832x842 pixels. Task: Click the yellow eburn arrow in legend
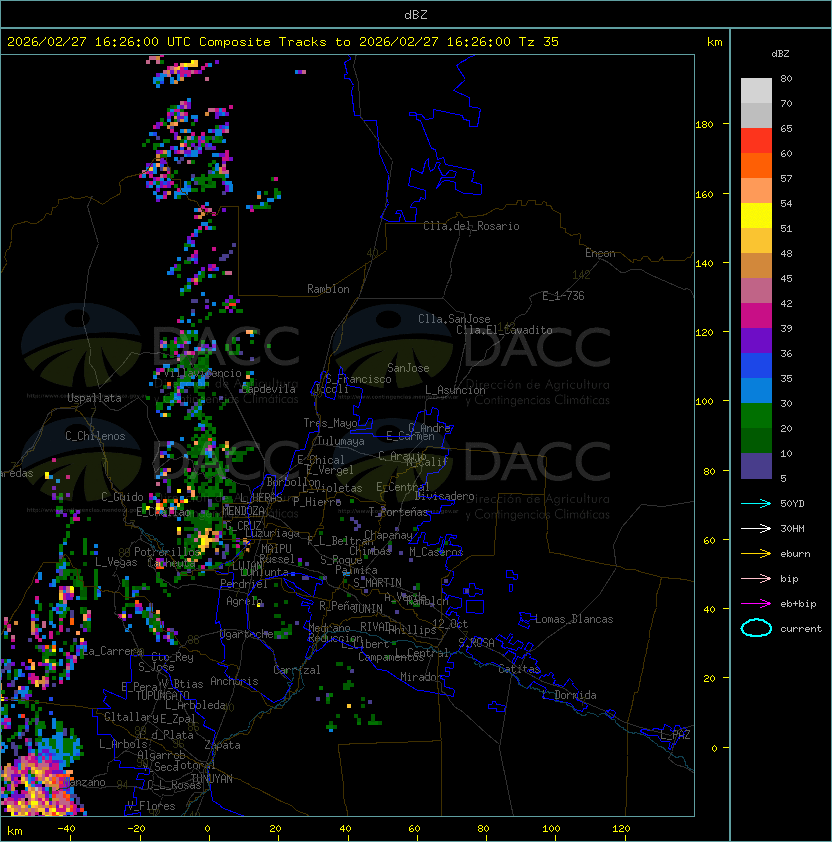click(x=756, y=554)
